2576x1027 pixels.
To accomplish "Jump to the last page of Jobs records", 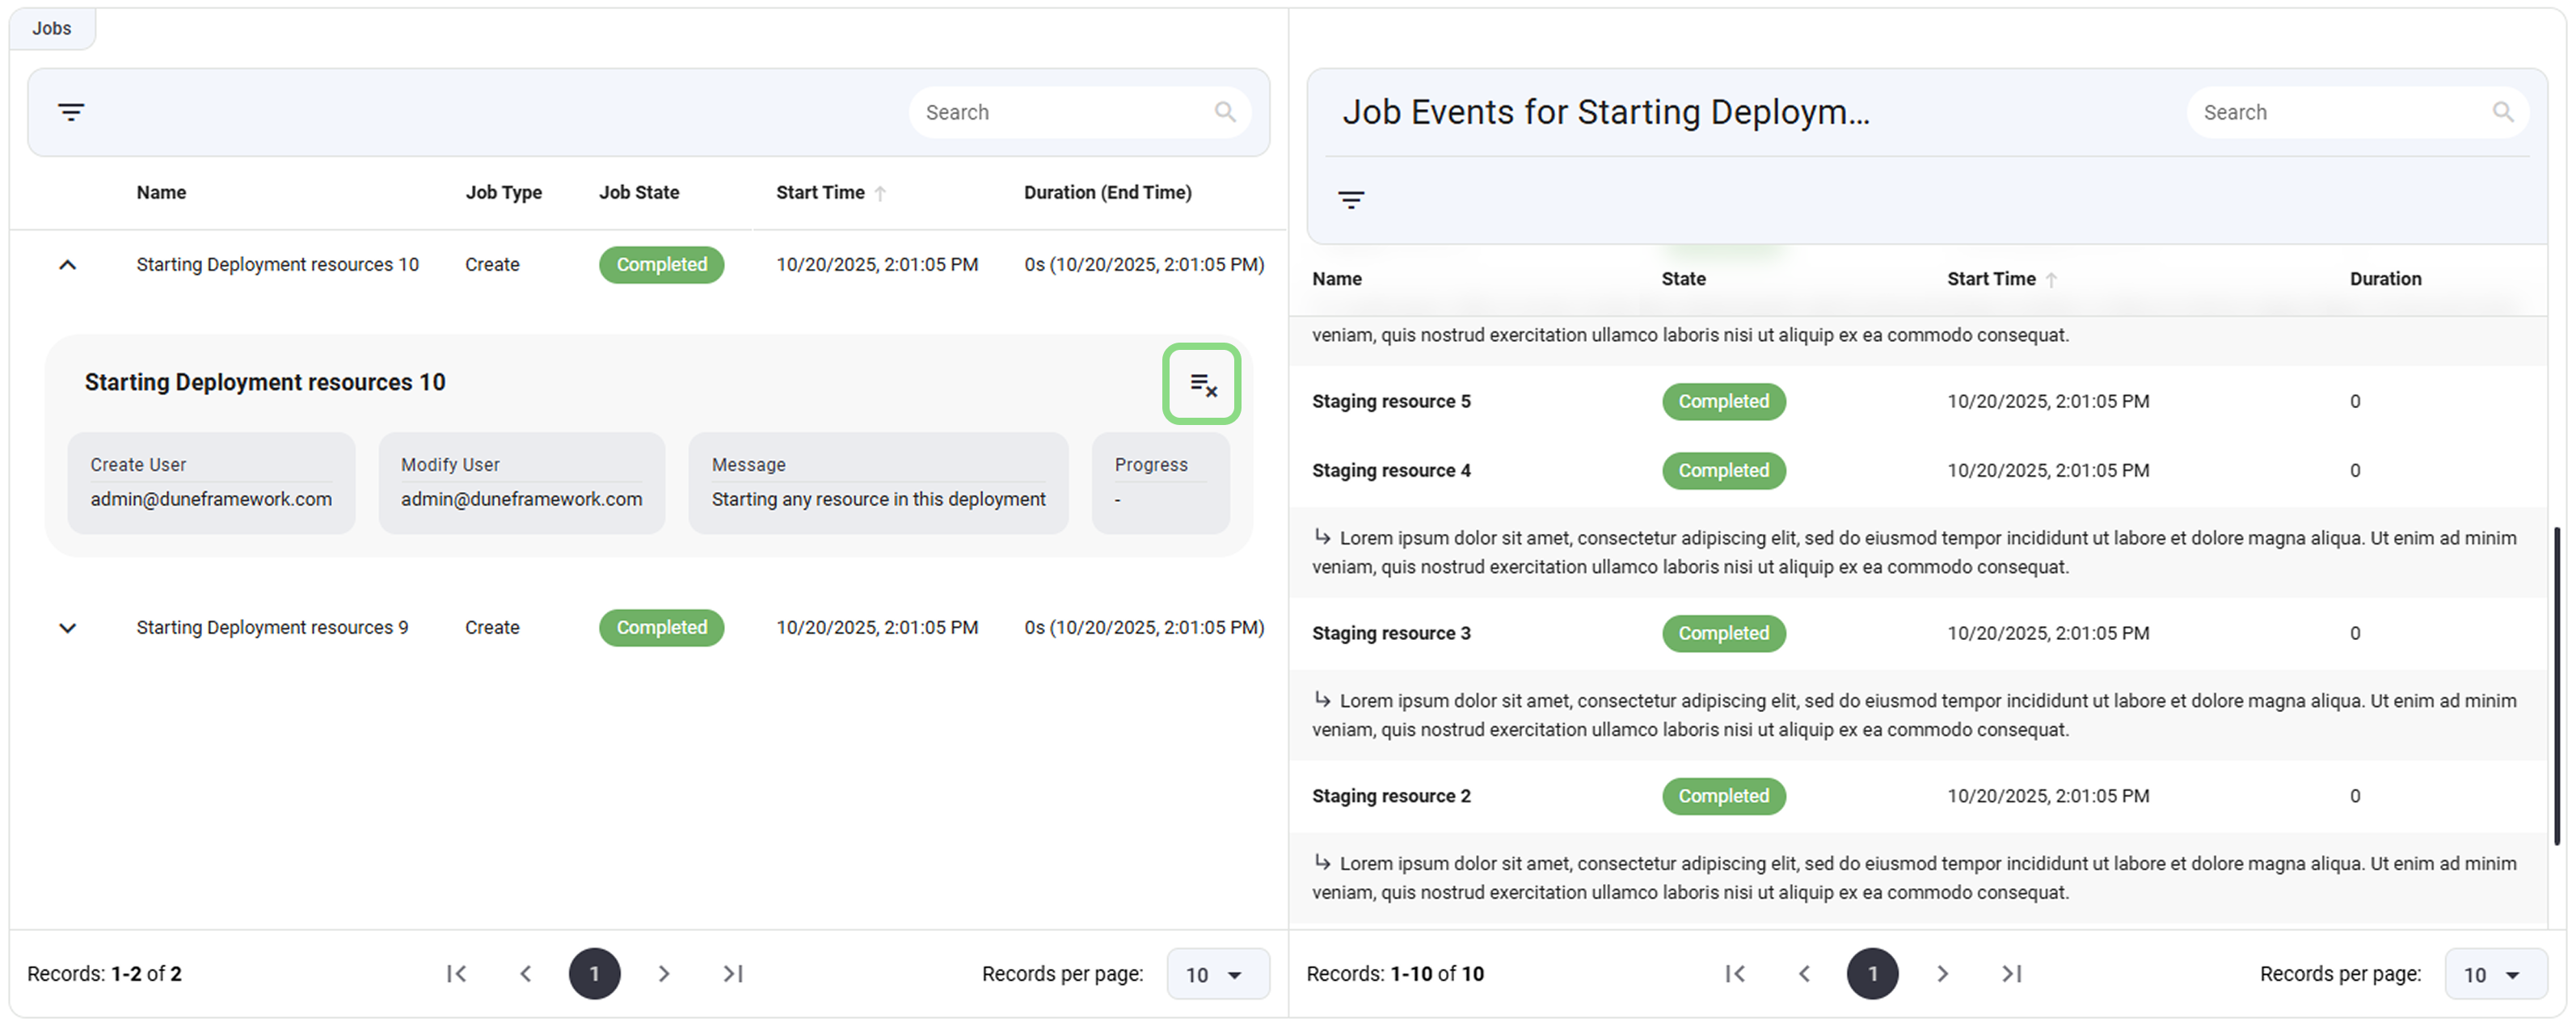I will click(x=733, y=973).
